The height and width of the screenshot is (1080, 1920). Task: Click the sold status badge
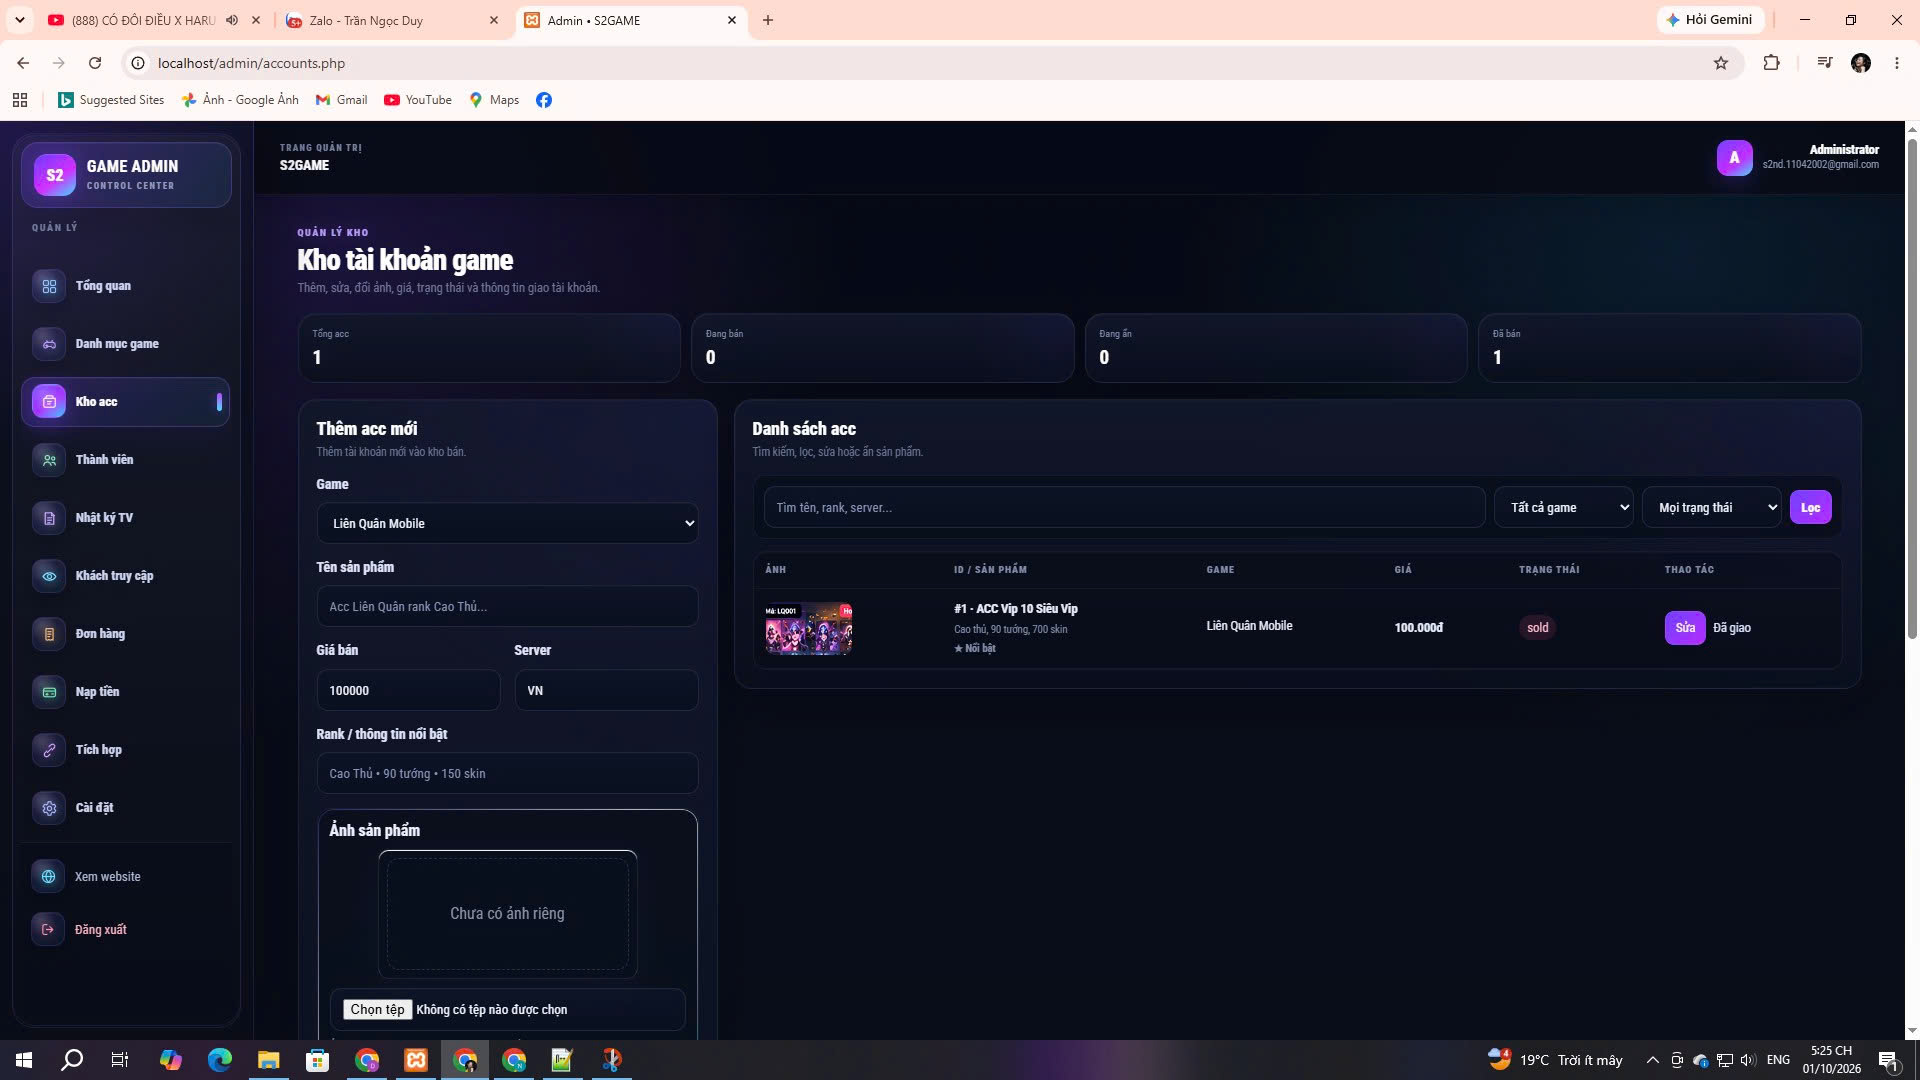click(1537, 628)
